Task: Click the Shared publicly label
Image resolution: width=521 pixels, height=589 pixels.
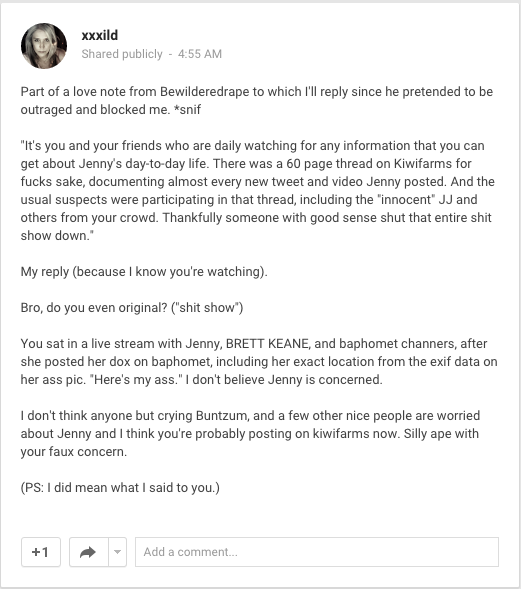Action: pyautogui.click(x=122, y=54)
